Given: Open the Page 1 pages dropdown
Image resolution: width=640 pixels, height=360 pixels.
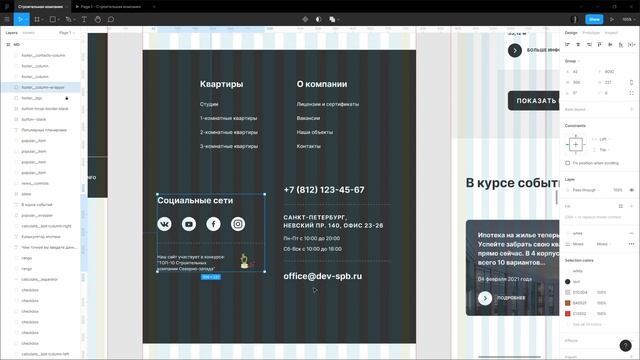Looking at the screenshot, I should pyautogui.click(x=67, y=33).
